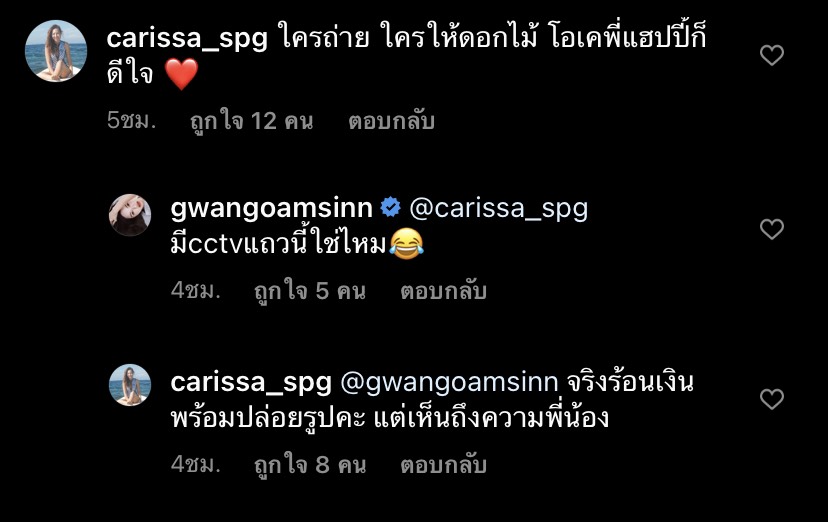The height and width of the screenshot is (522, 828).
Task: Click ตอบกลับ under the top comment
Action: click(x=391, y=121)
